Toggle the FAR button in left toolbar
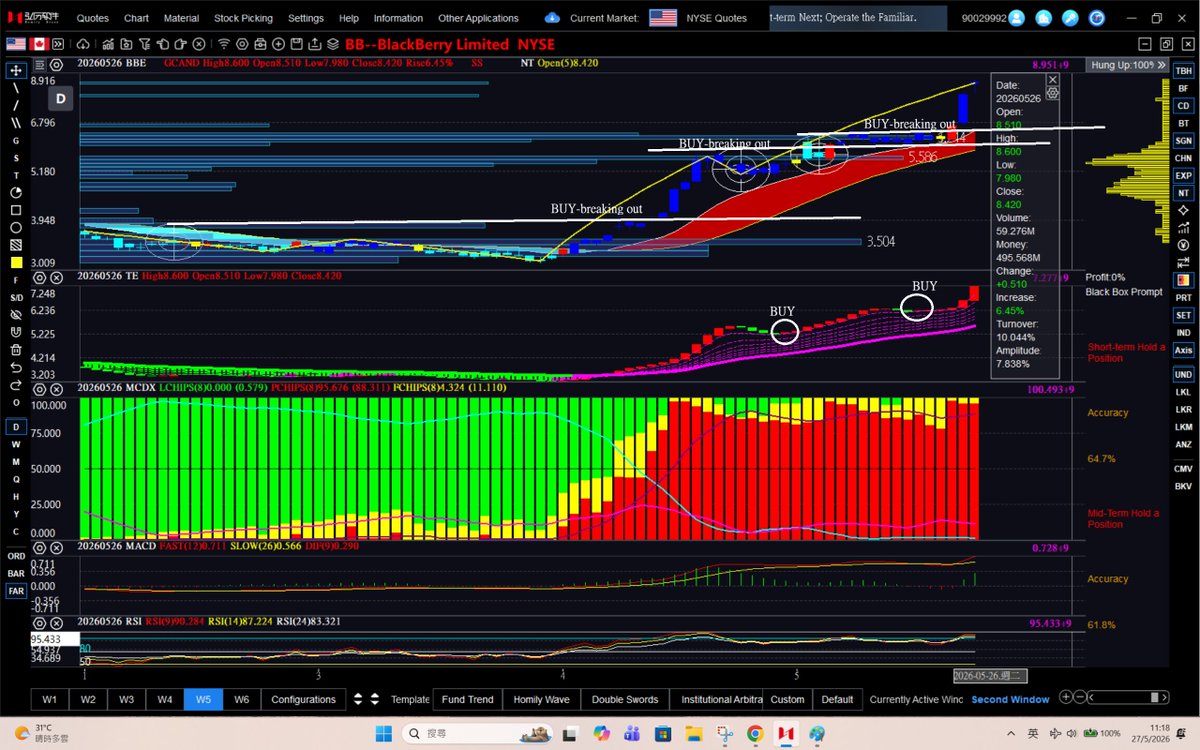Screen dimensions: 1200x750 [x=16, y=591]
